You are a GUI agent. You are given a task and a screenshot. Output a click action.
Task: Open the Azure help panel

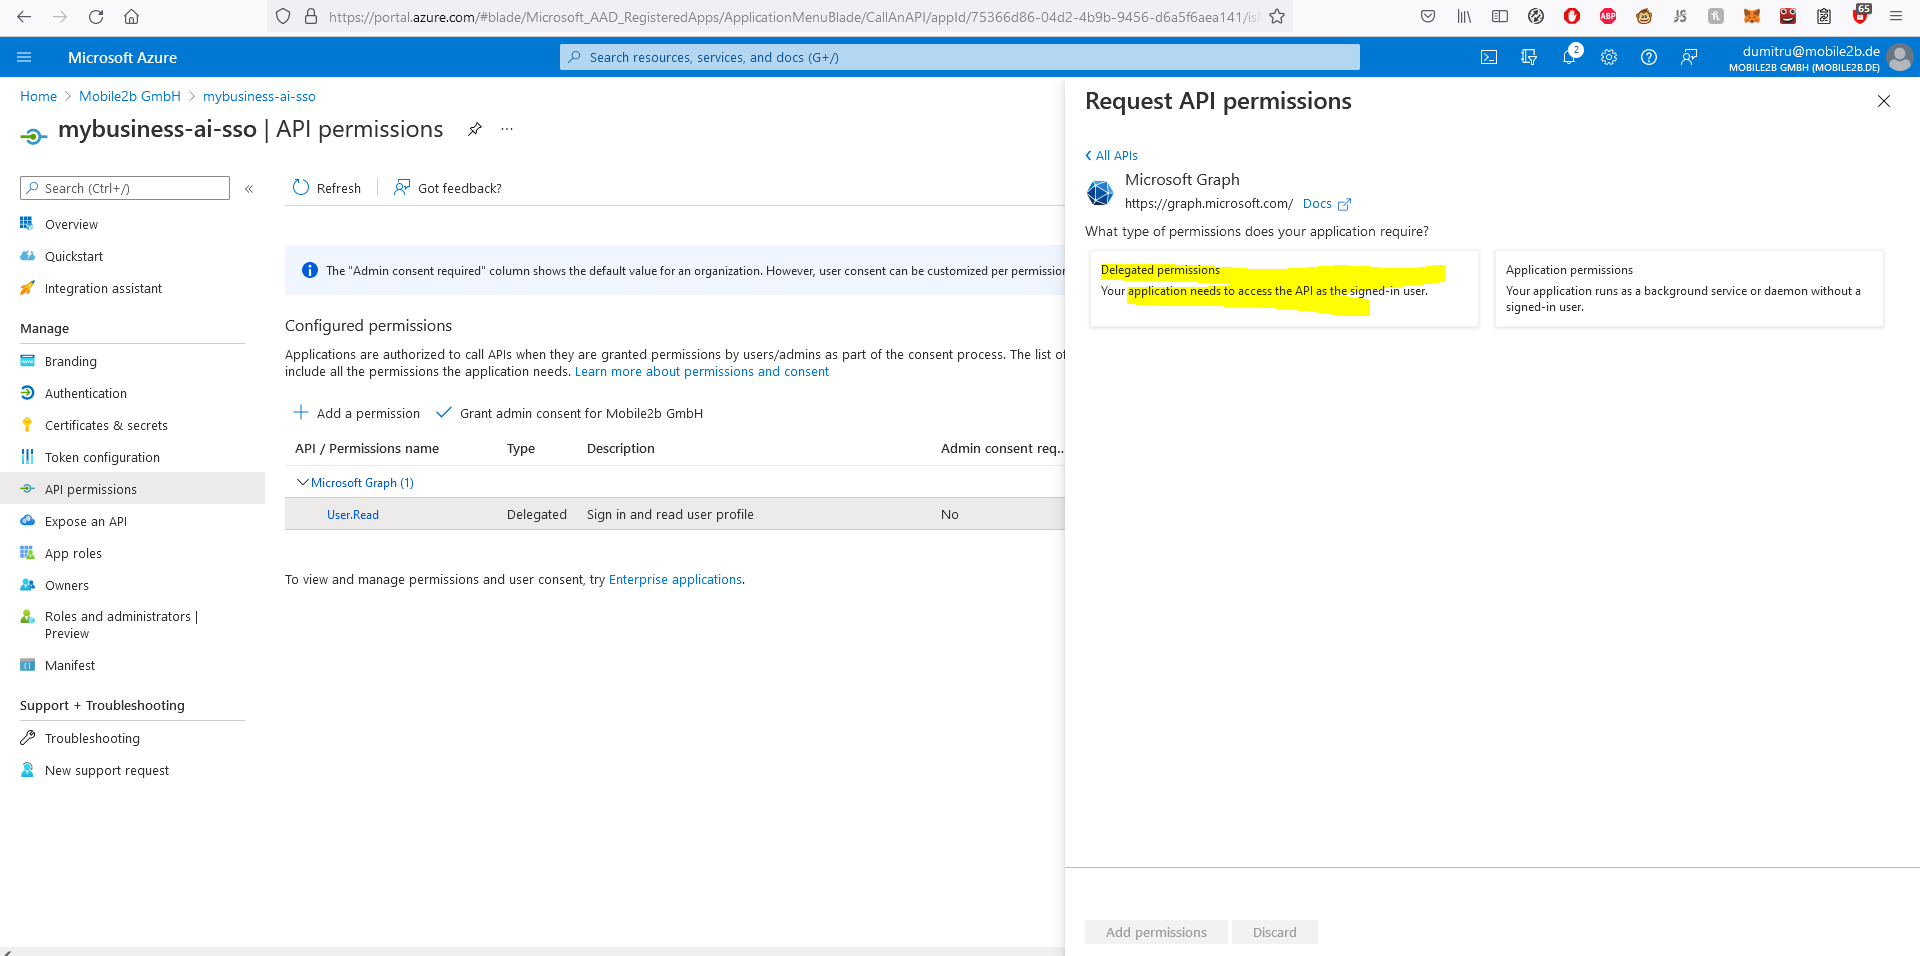coord(1649,57)
